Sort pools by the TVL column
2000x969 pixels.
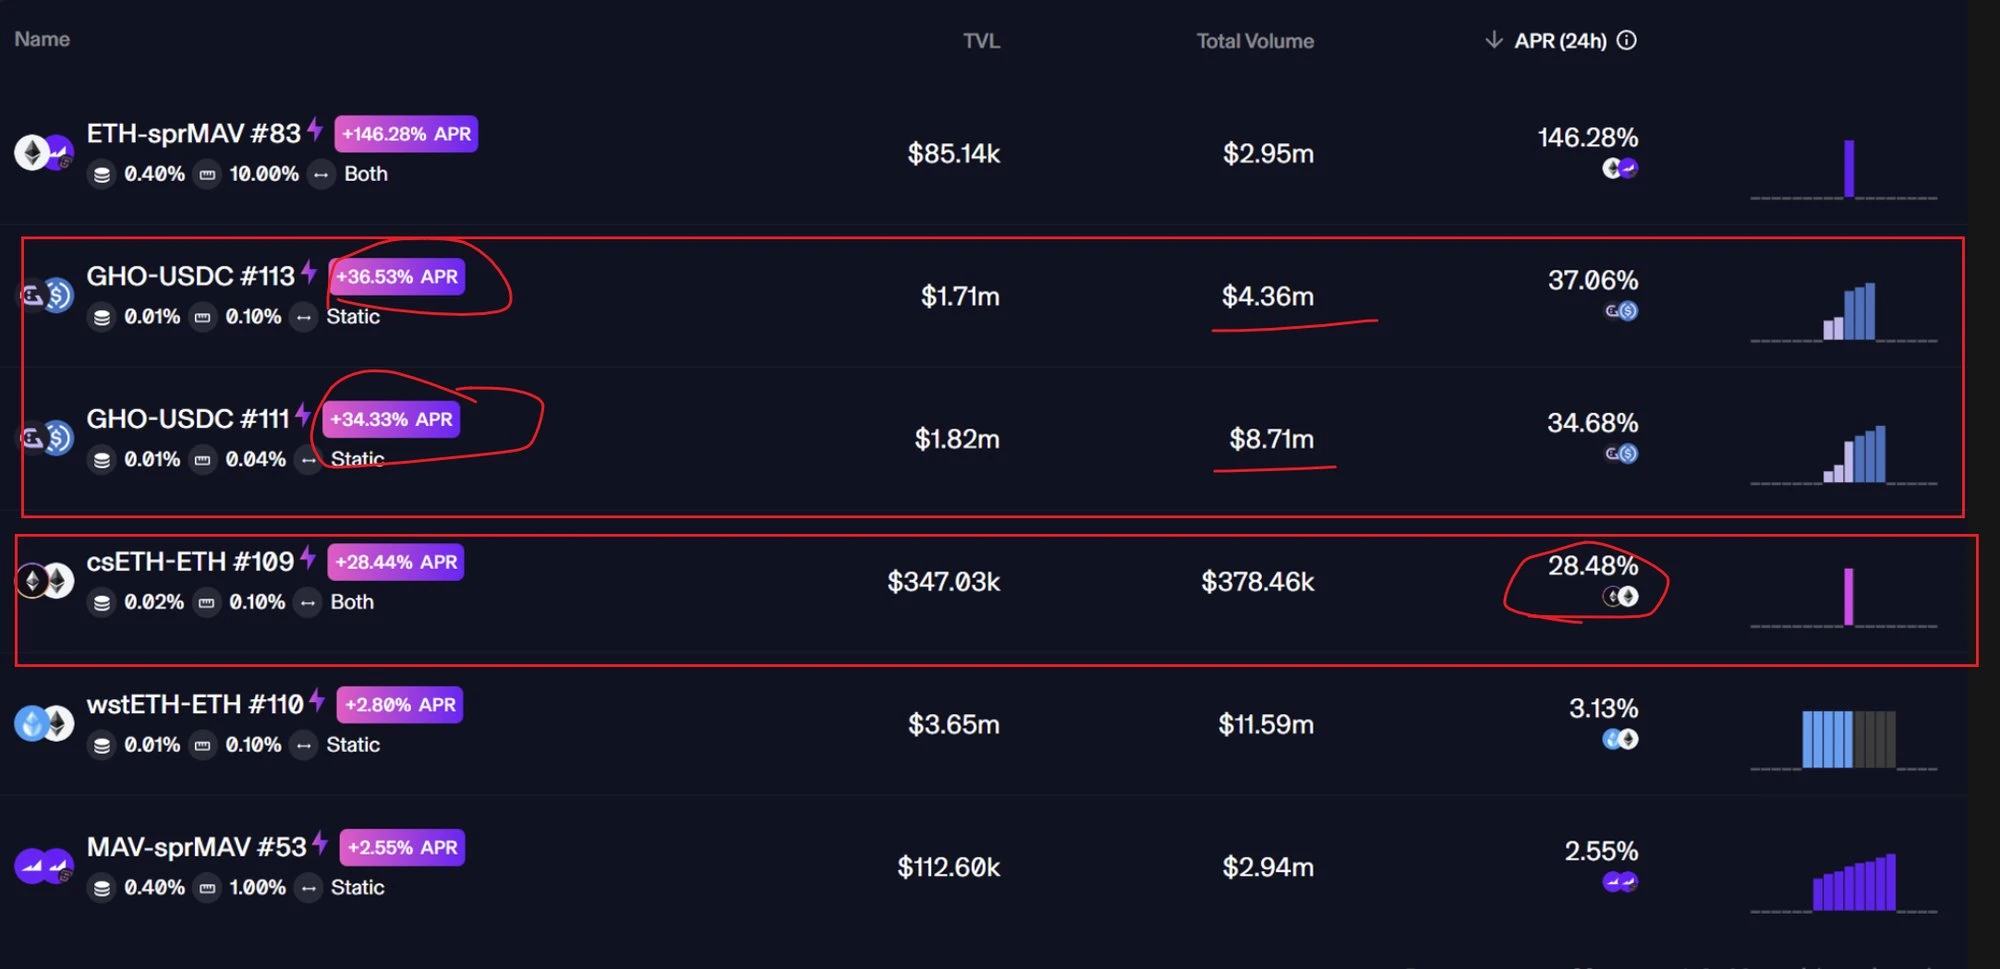[981, 41]
